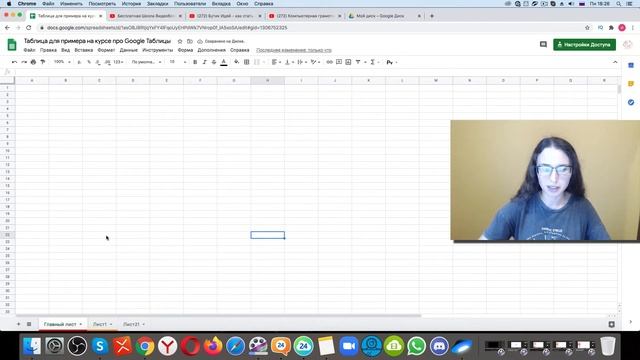Click the Sheets home logo icon
The image size is (640, 360).
[x=12, y=44]
